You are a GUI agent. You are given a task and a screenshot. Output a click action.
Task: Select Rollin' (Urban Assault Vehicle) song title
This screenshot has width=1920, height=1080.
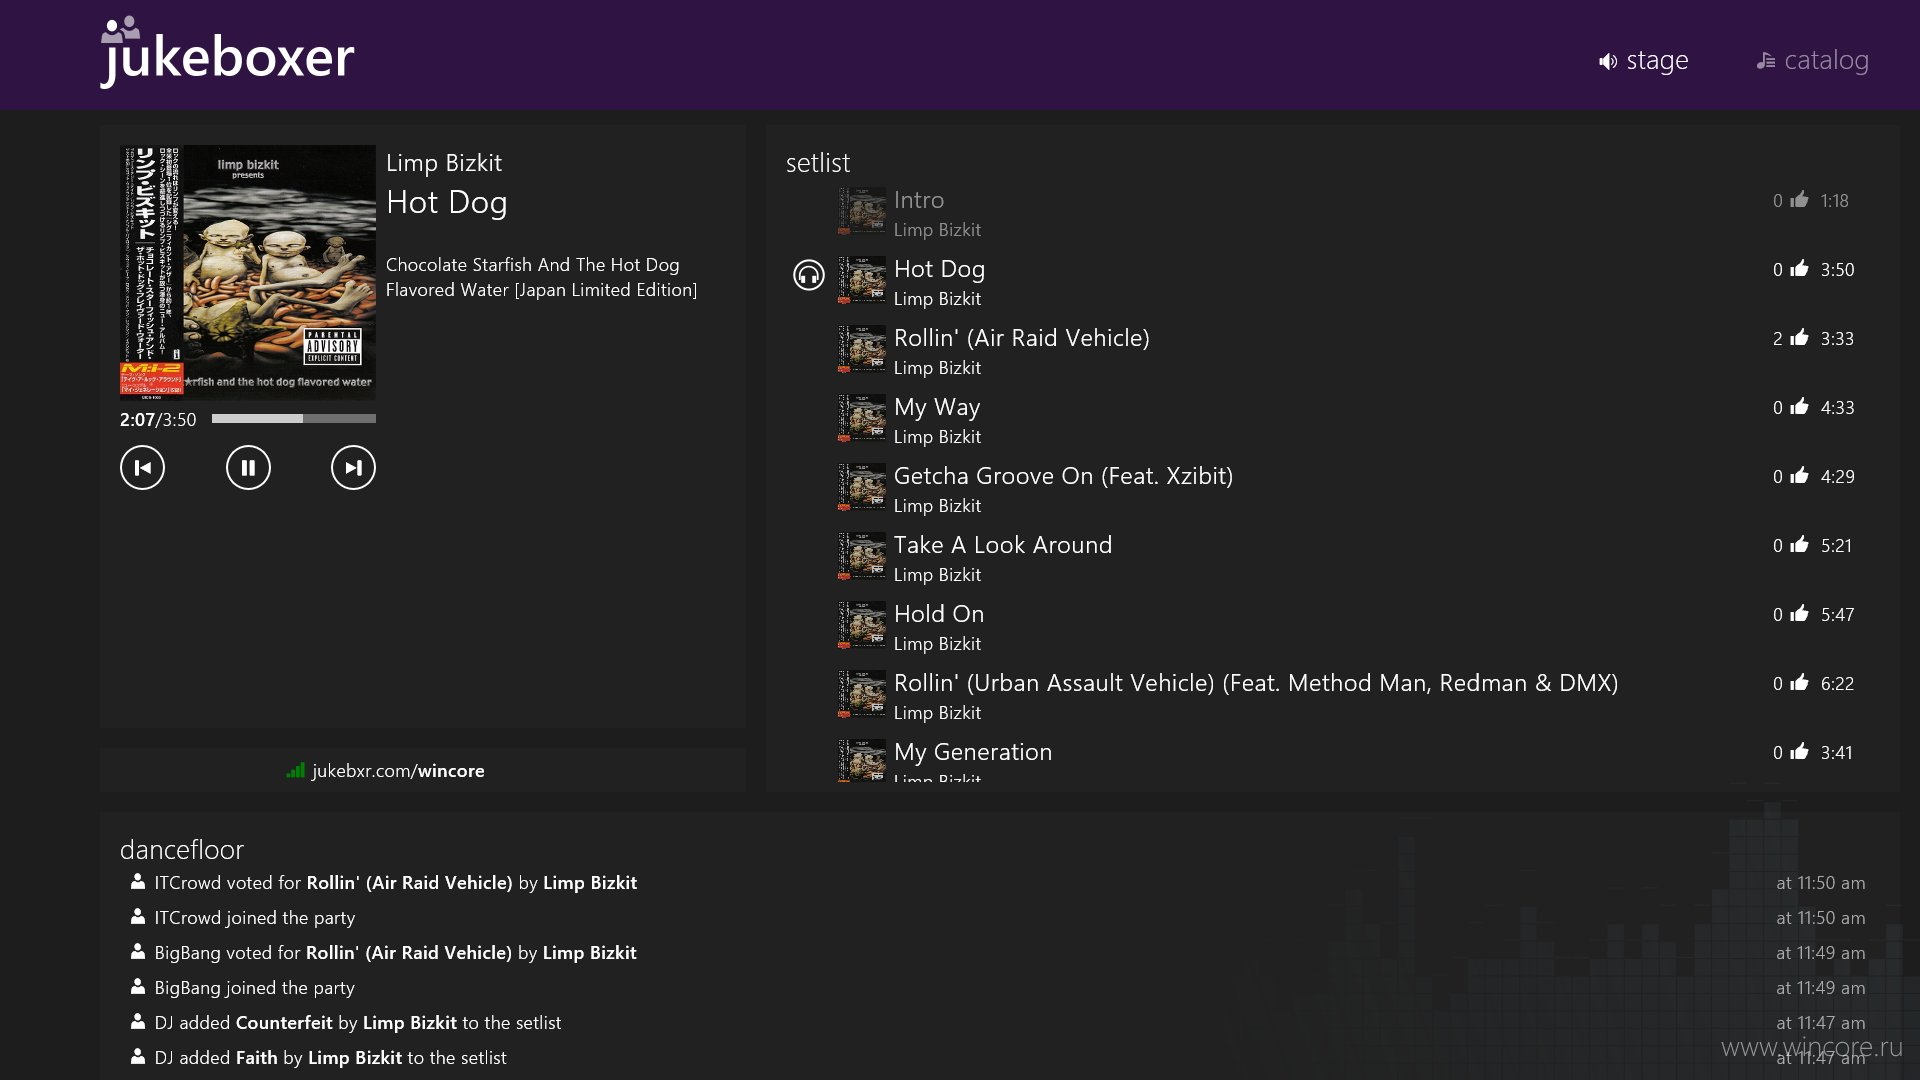point(1256,683)
